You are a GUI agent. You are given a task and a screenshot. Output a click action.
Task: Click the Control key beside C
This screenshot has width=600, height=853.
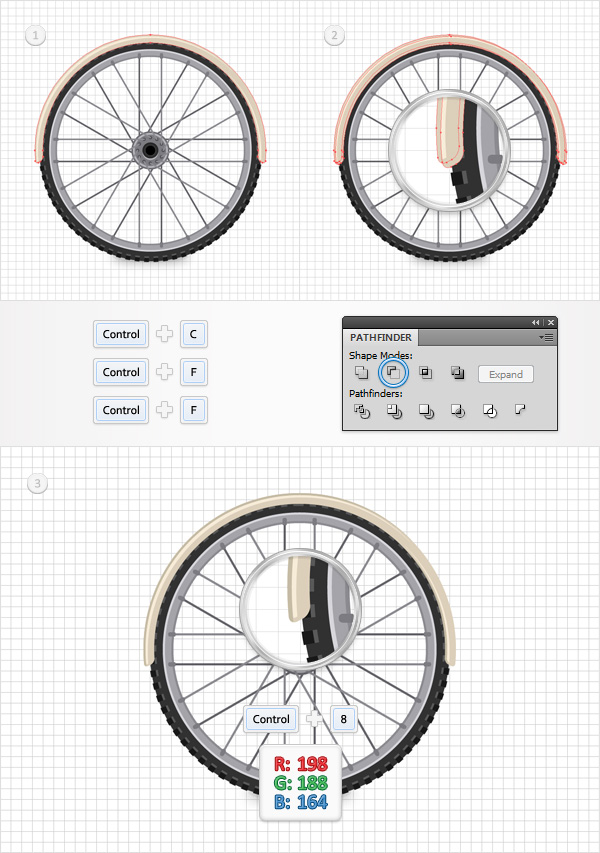coord(121,334)
